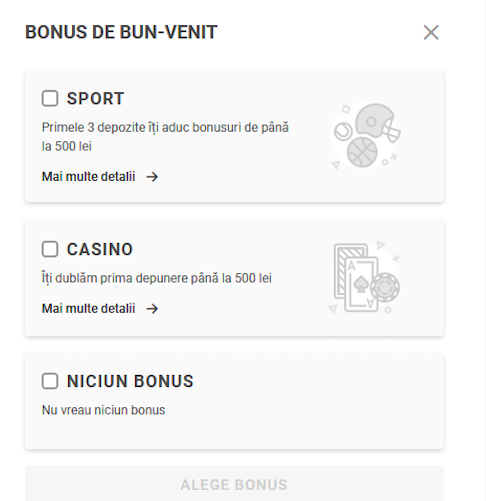The image size is (486, 501).
Task: Select the NICIUN BONUS heading
Action: pyautogui.click(x=130, y=381)
